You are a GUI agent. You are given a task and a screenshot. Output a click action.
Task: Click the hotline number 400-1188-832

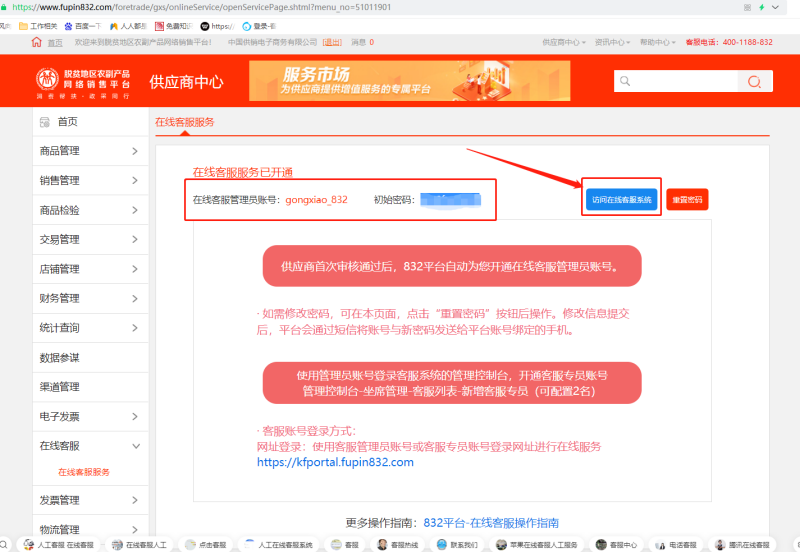747,42
